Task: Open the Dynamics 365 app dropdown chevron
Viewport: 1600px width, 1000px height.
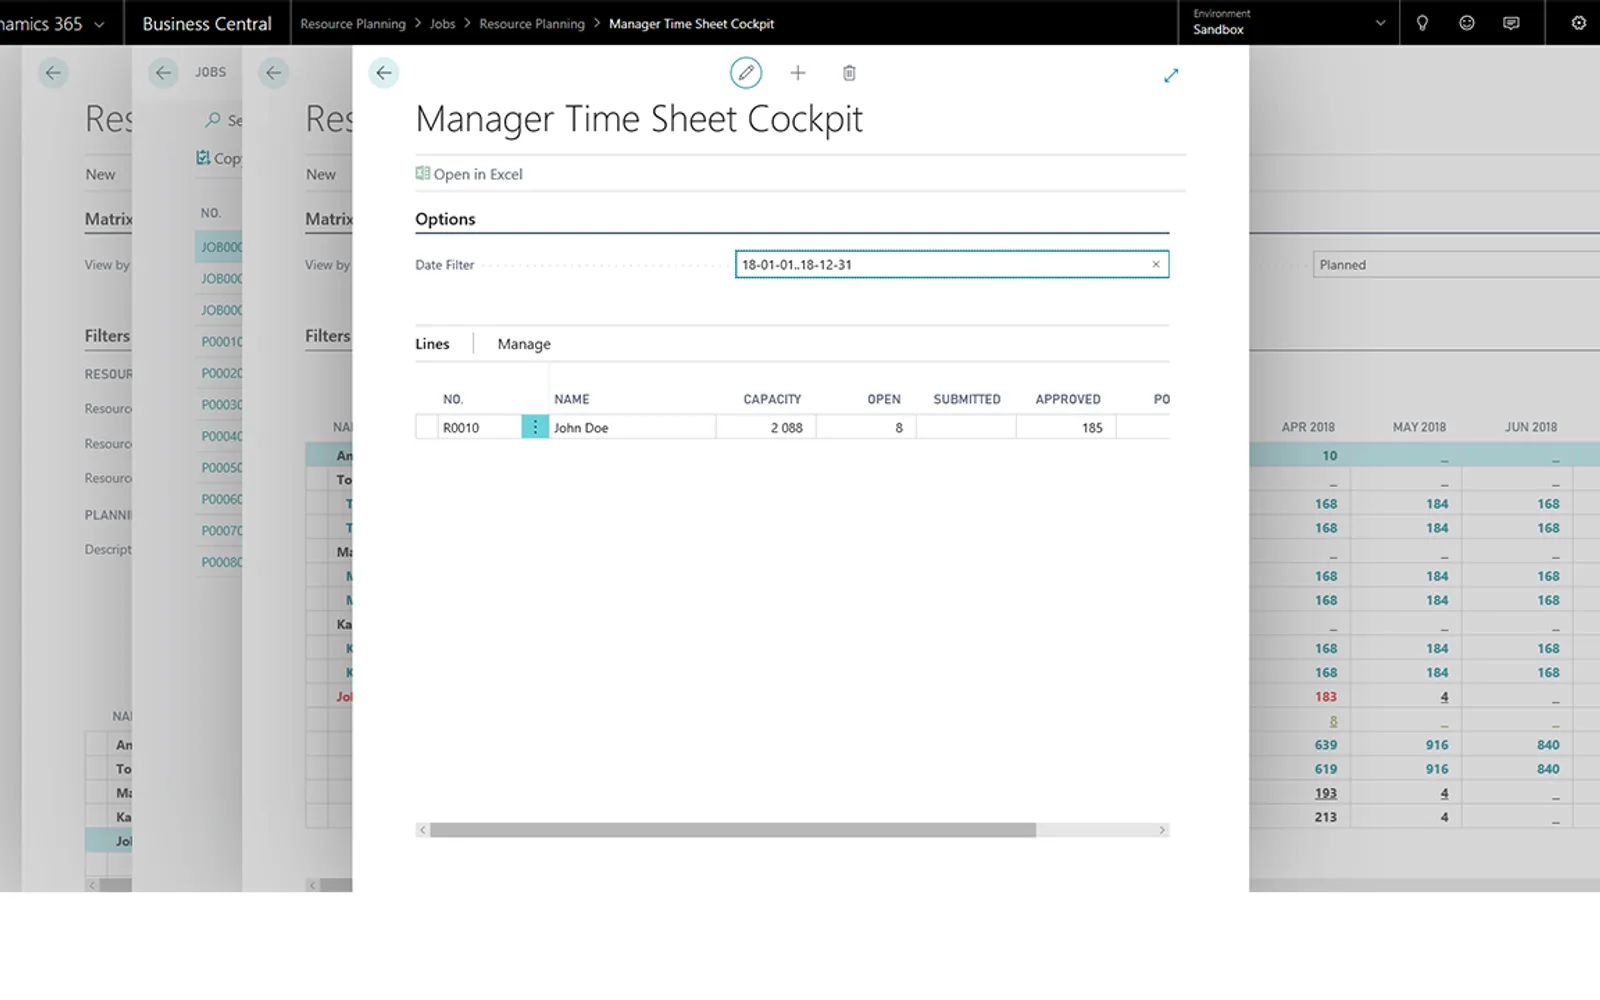Action: click(x=99, y=24)
